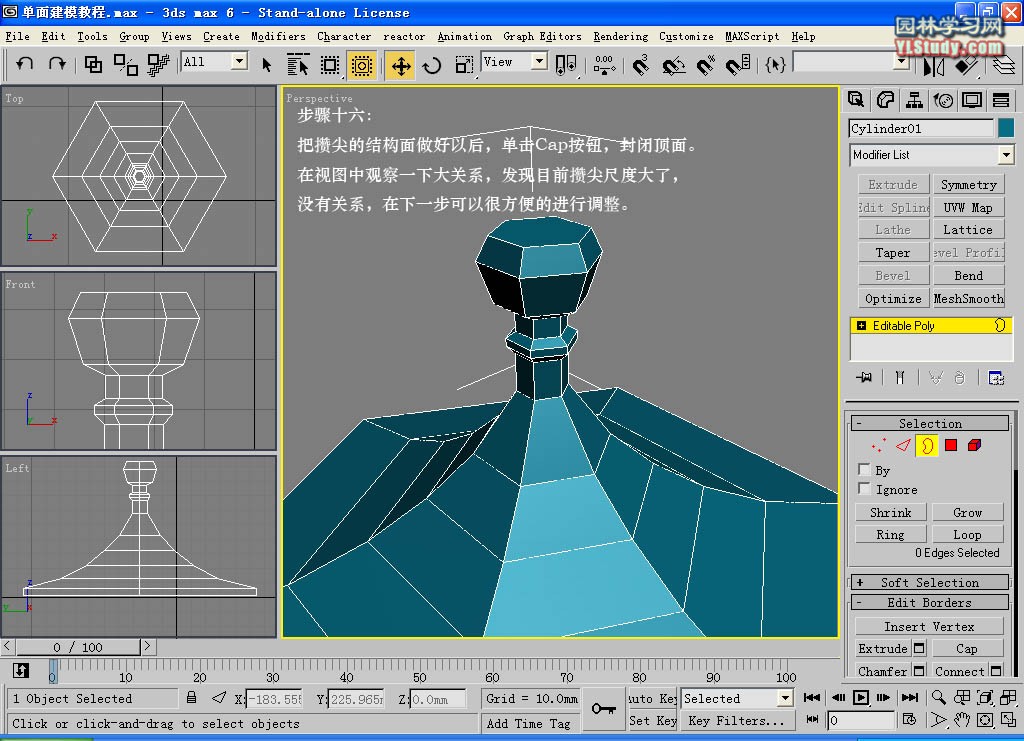Click the Align tool icon
1024x741 pixels.
(966, 65)
